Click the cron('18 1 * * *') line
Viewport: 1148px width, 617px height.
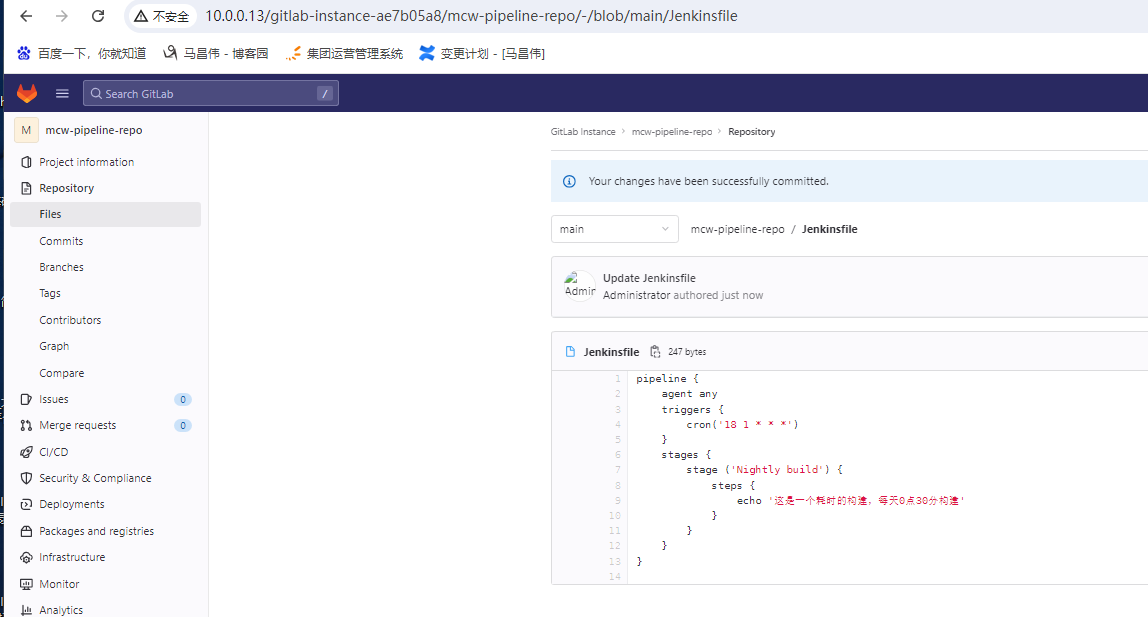[742, 425]
